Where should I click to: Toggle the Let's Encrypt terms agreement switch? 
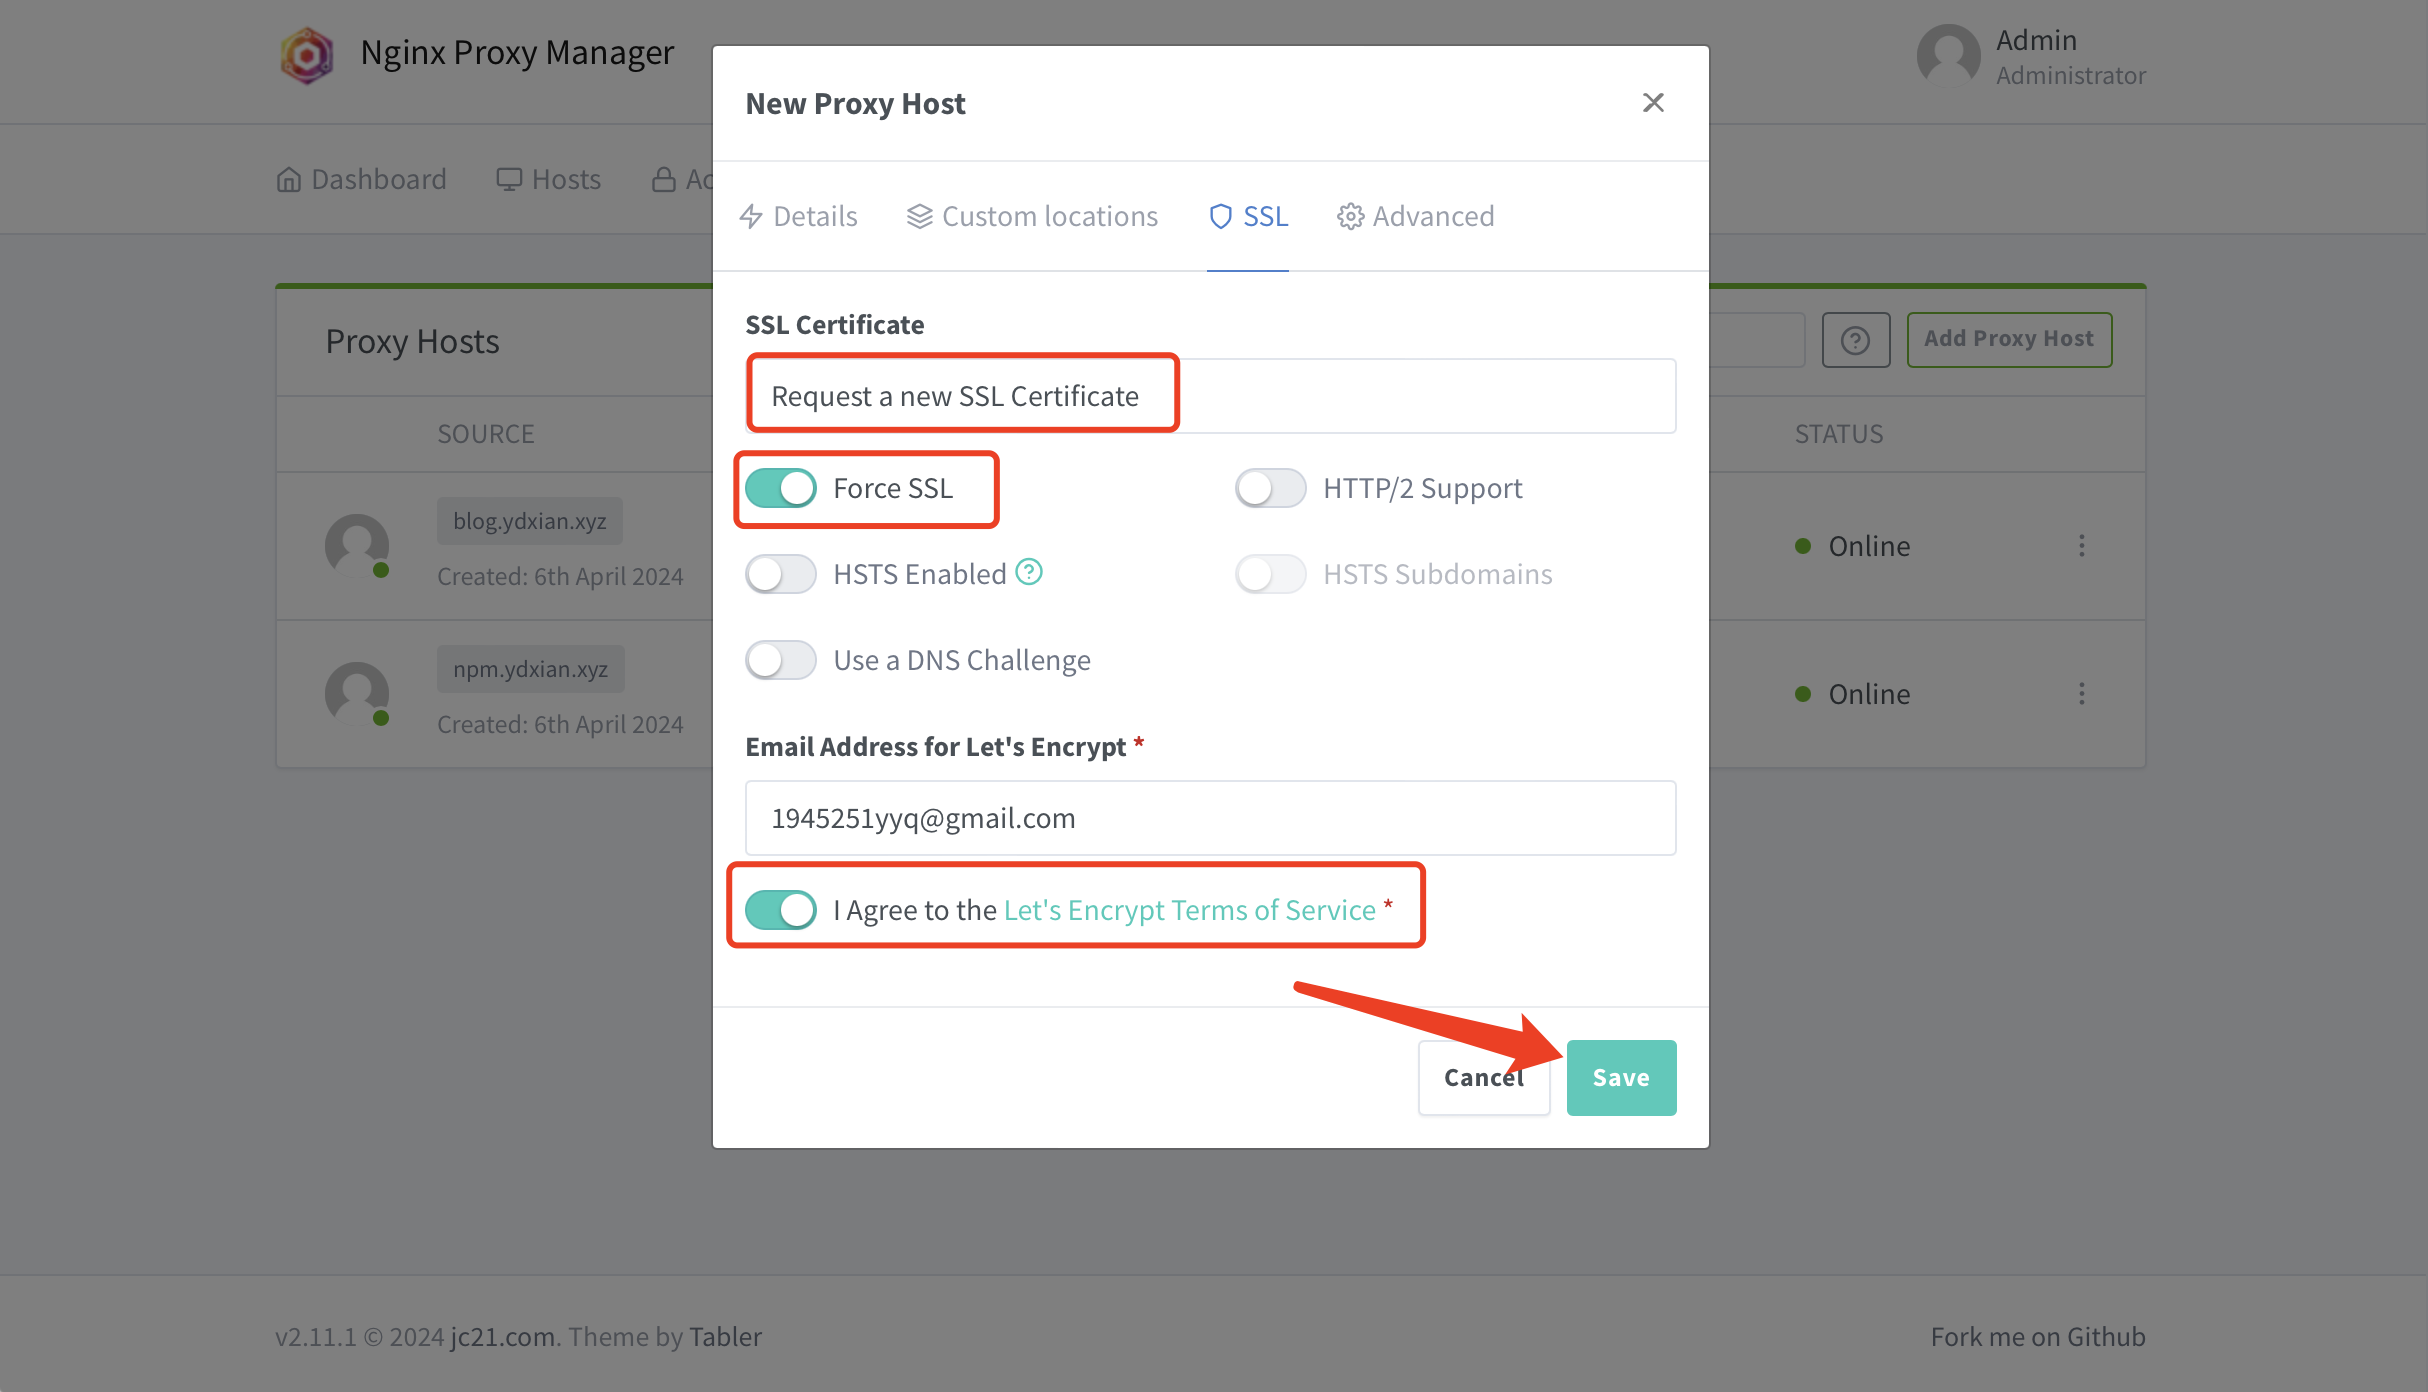pos(781,910)
